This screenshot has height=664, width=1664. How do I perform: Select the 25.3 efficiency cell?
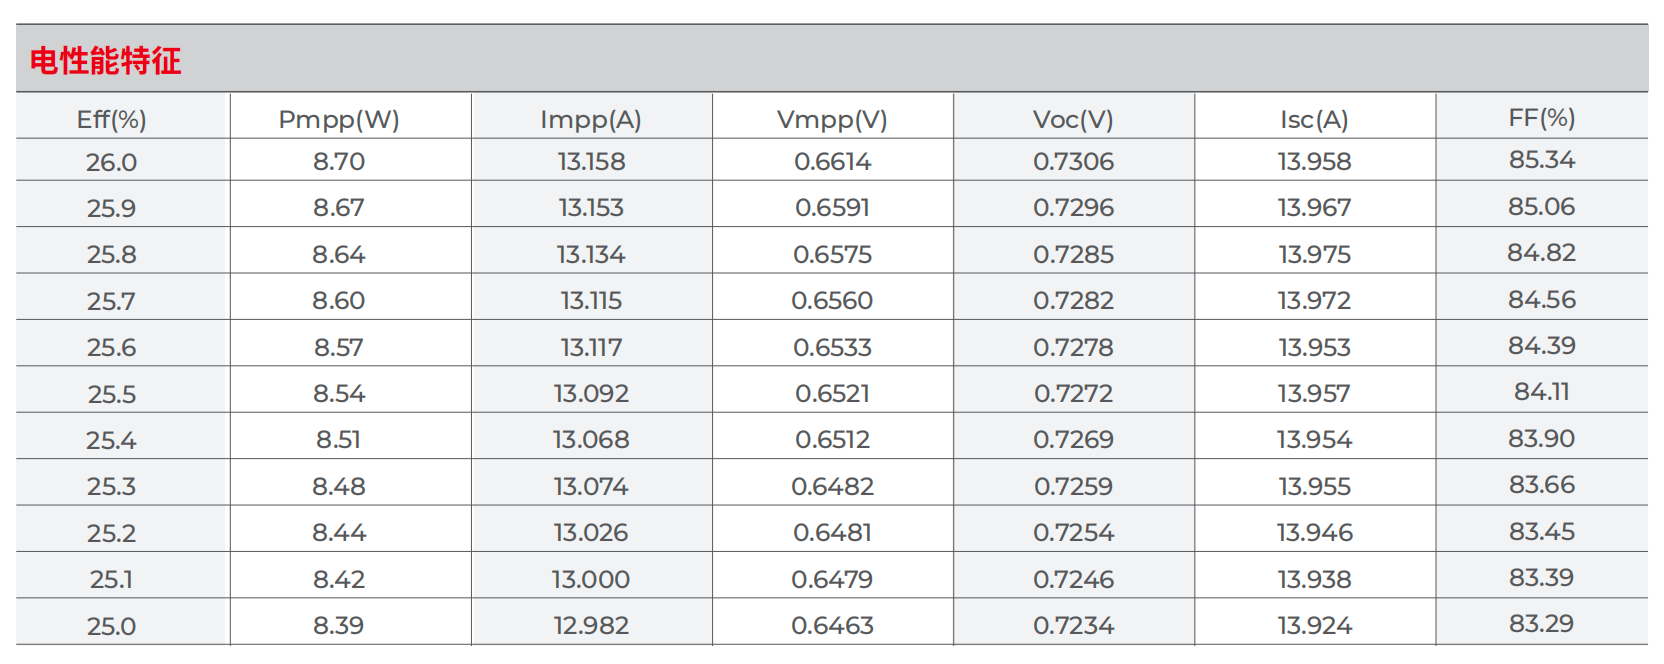tap(112, 487)
